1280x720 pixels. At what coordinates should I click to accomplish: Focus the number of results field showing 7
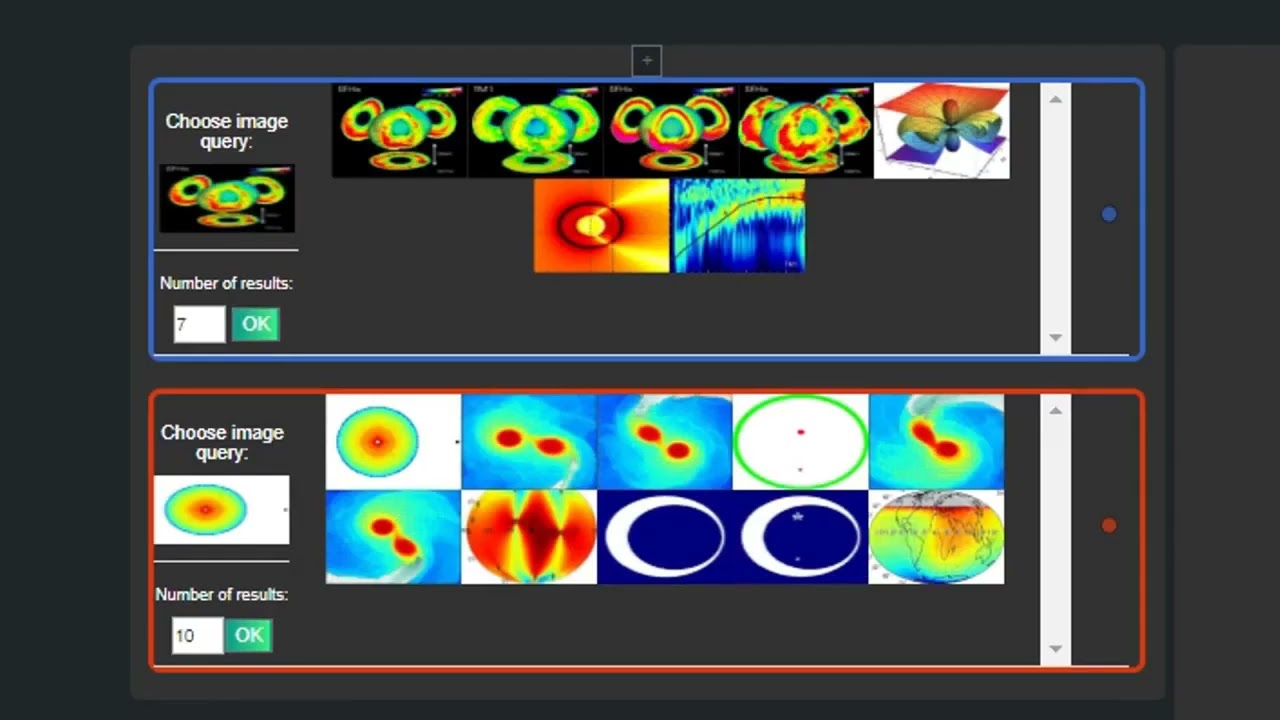(x=199, y=324)
